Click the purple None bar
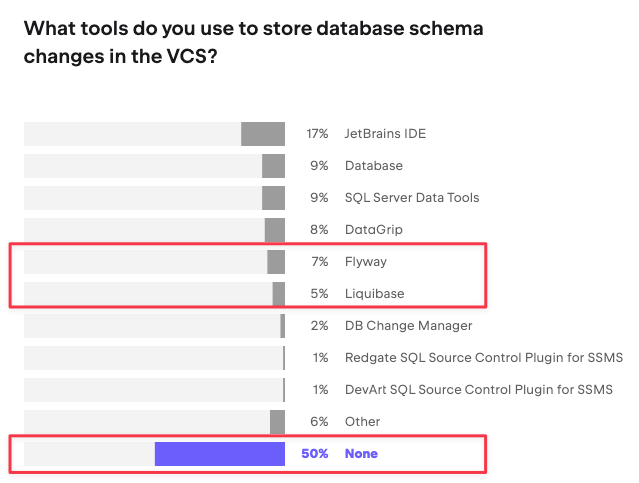This screenshot has width=639, height=483. tap(220, 454)
